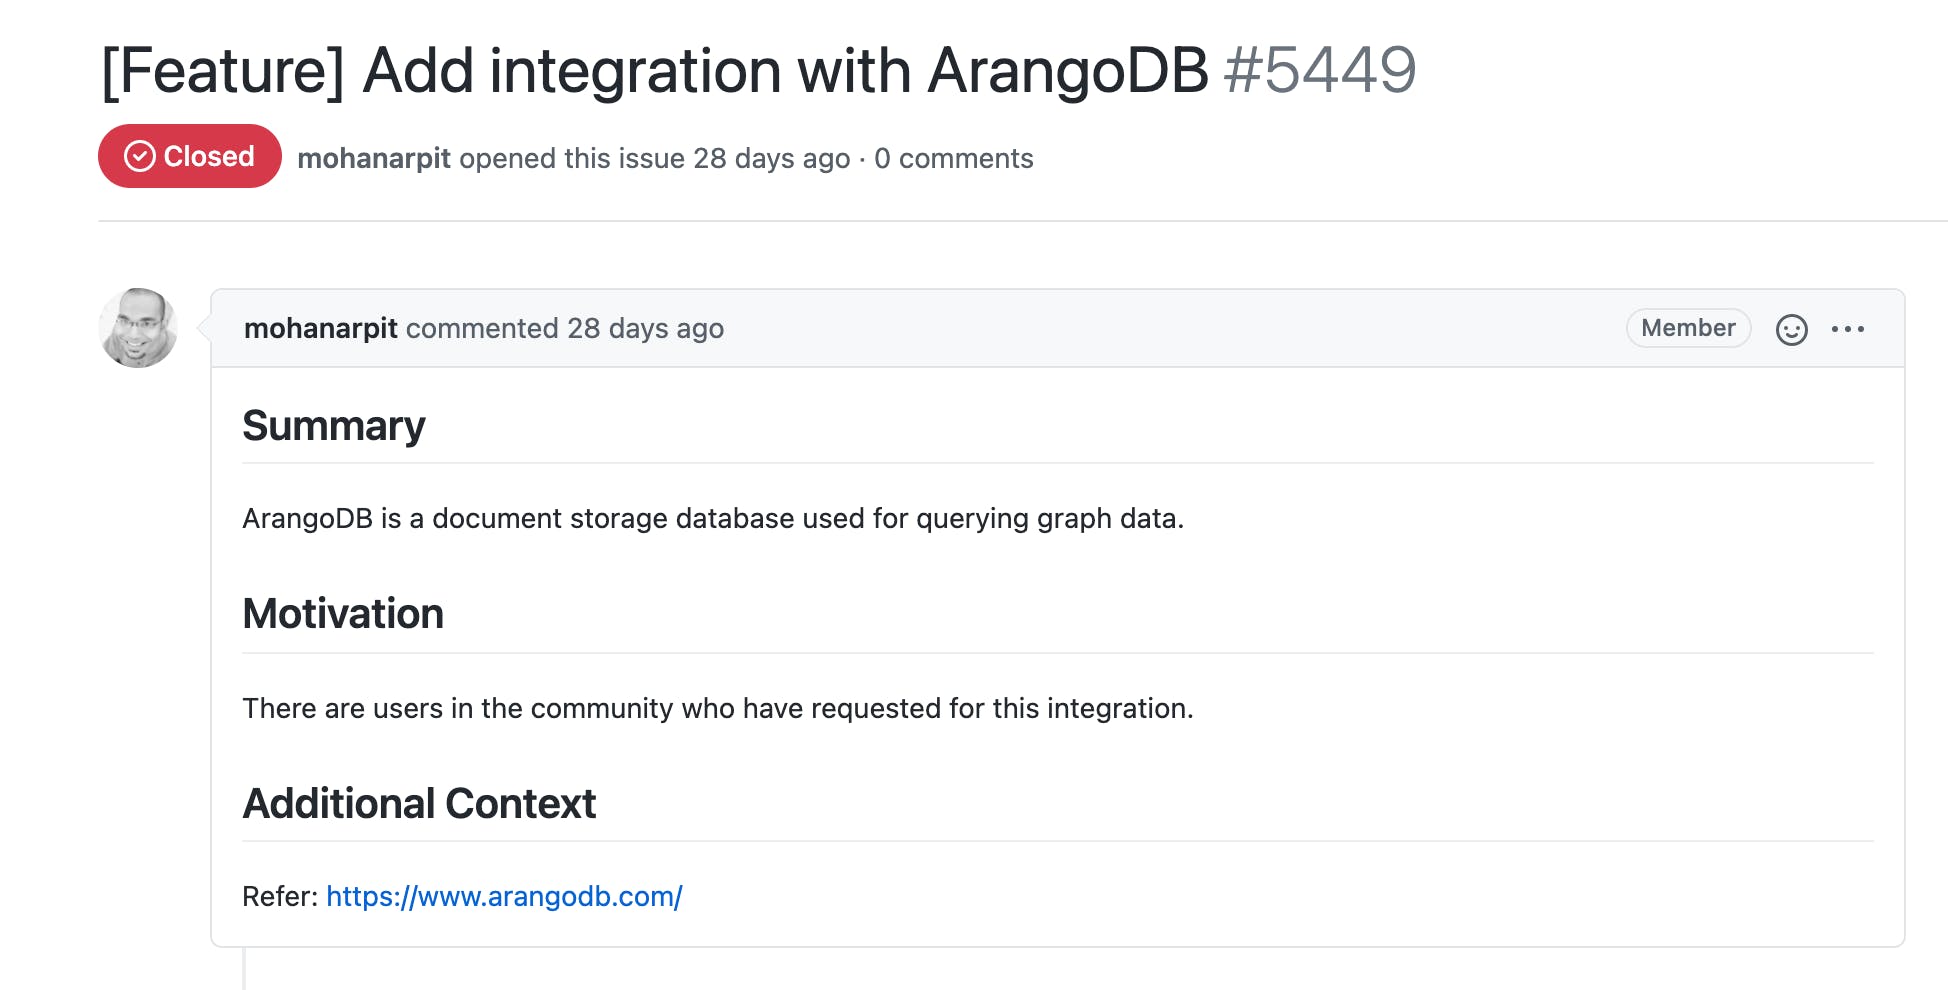Click the Summary heading
Screen dimensions: 1948x990
tap(334, 426)
